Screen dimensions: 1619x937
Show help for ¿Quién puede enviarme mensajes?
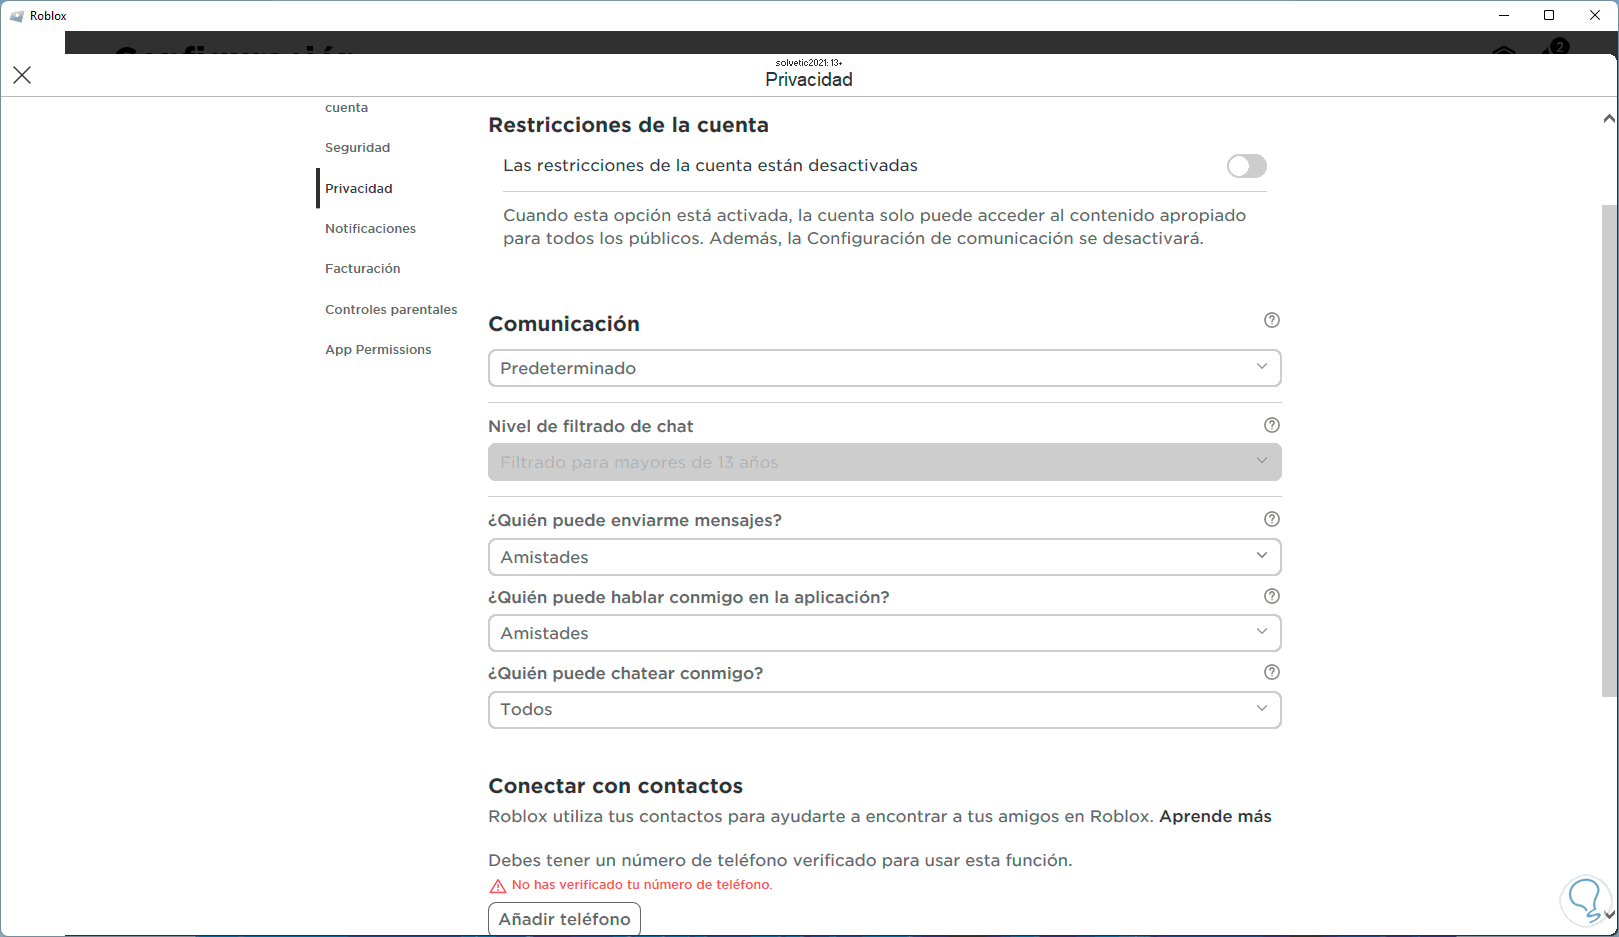[1272, 519]
